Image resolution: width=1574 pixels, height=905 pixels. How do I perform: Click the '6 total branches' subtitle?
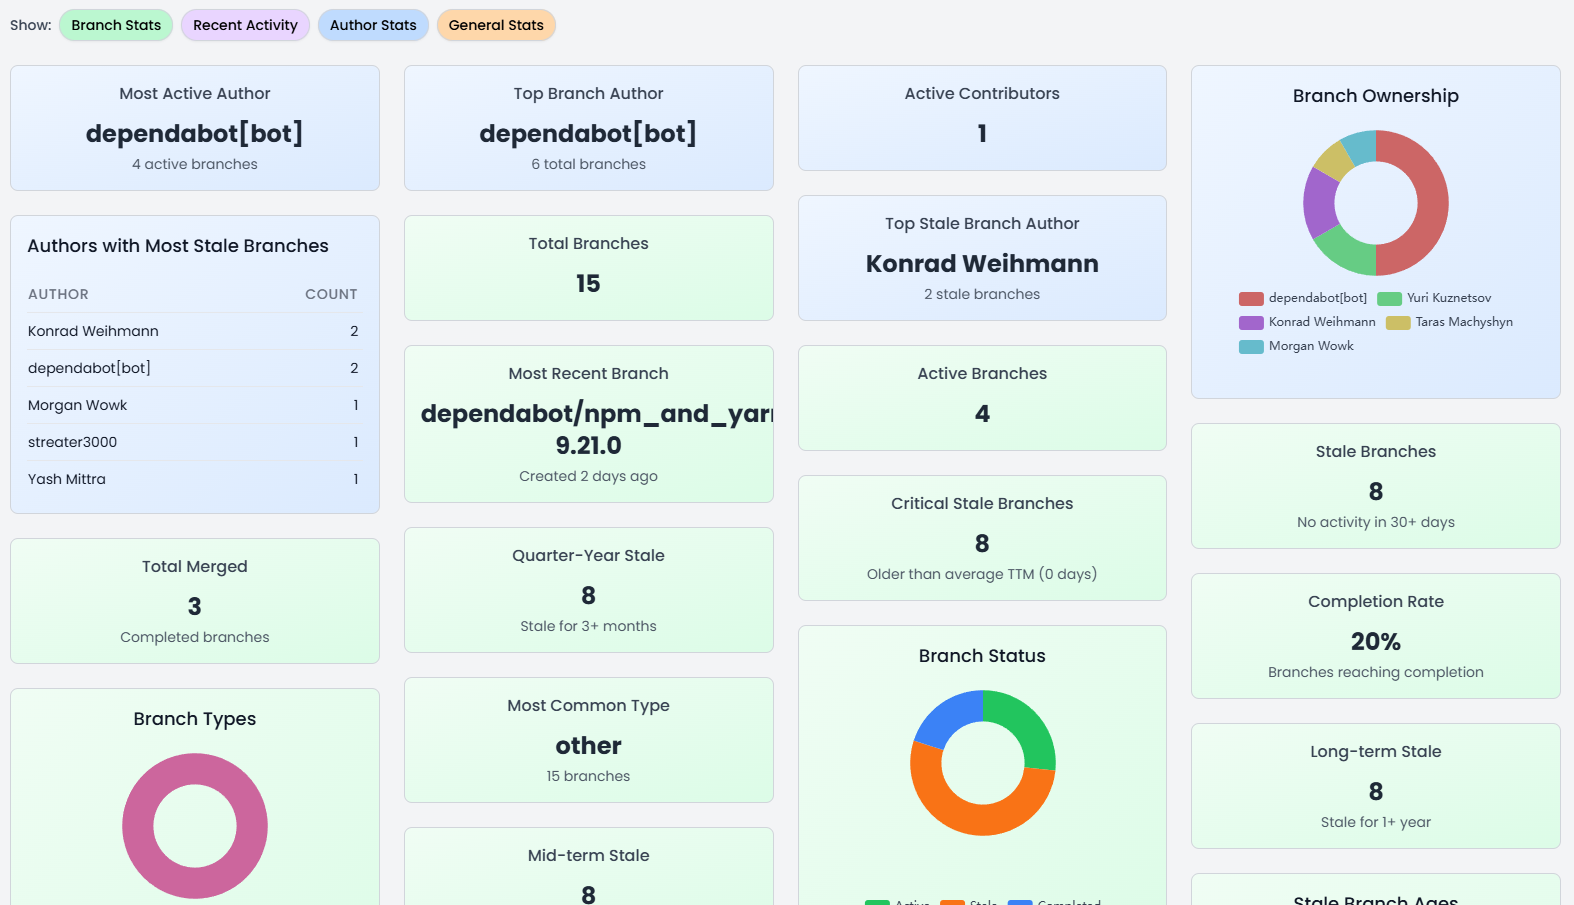tap(588, 164)
